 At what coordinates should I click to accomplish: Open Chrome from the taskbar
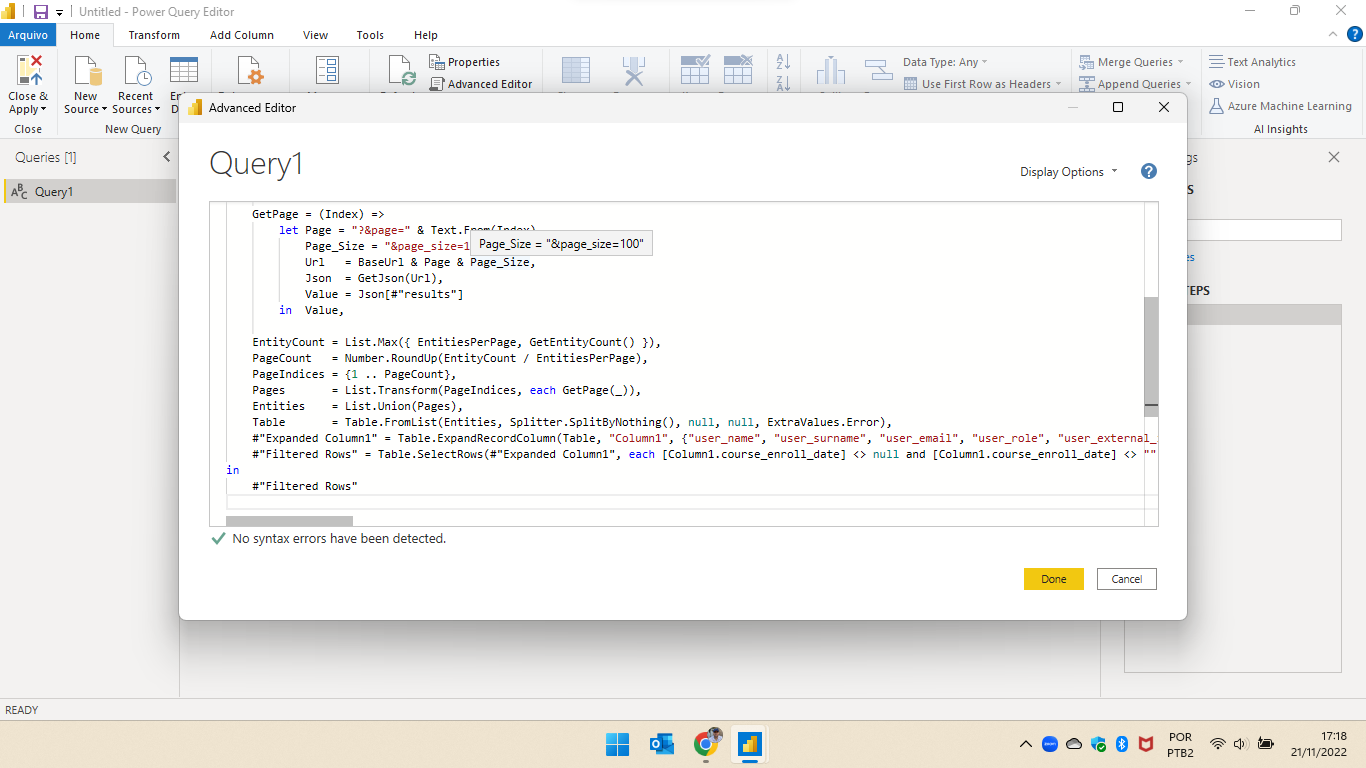pos(706,744)
